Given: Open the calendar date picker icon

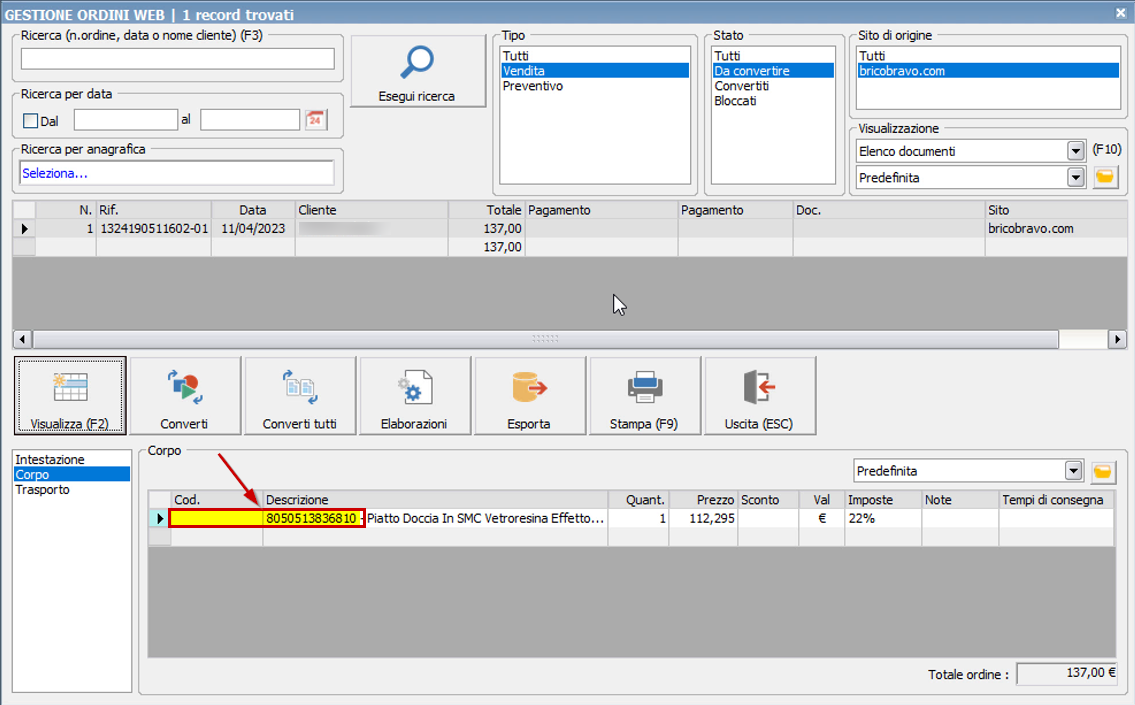Looking at the screenshot, I should [x=316, y=119].
